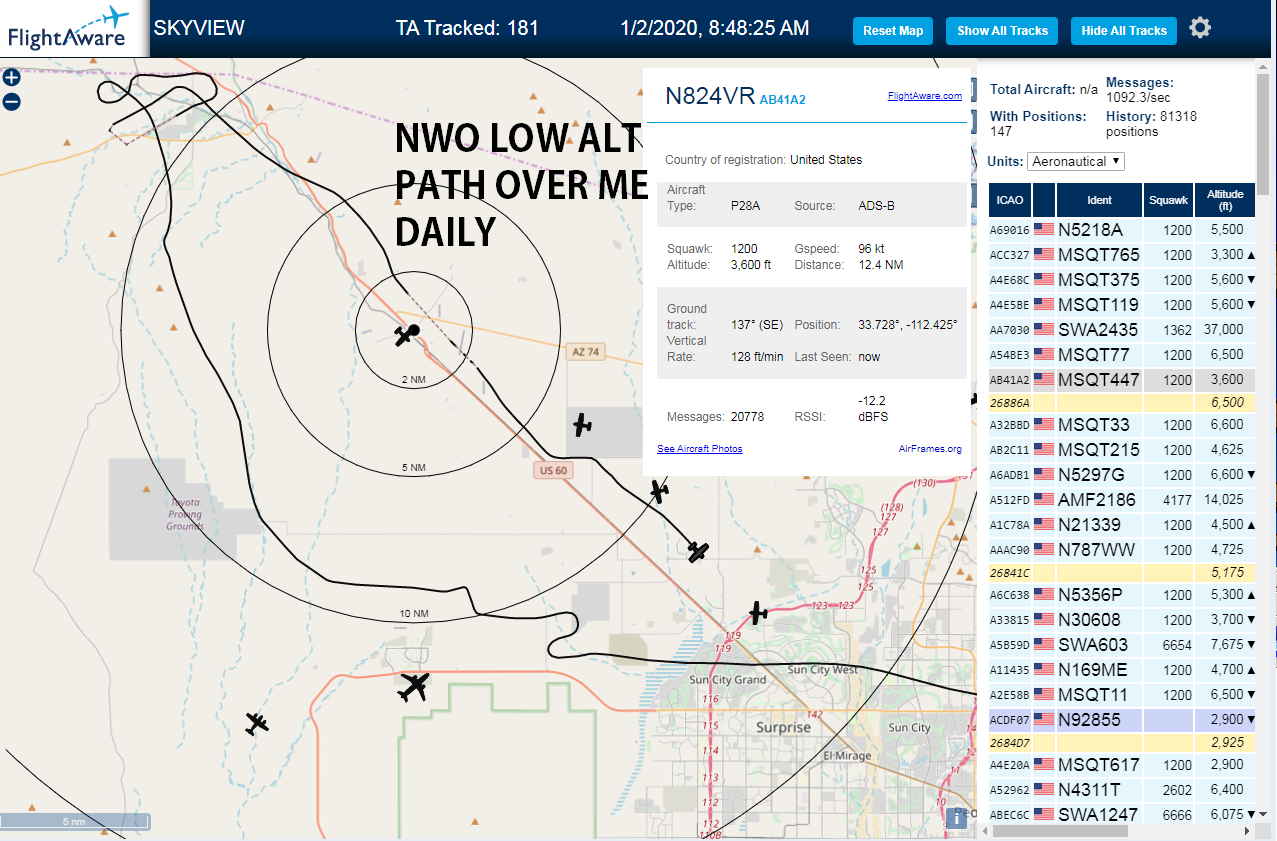Viewport: 1277px width, 841px height.
Task: Select the N787WW aircraft row
Action: coord(1121,550)
